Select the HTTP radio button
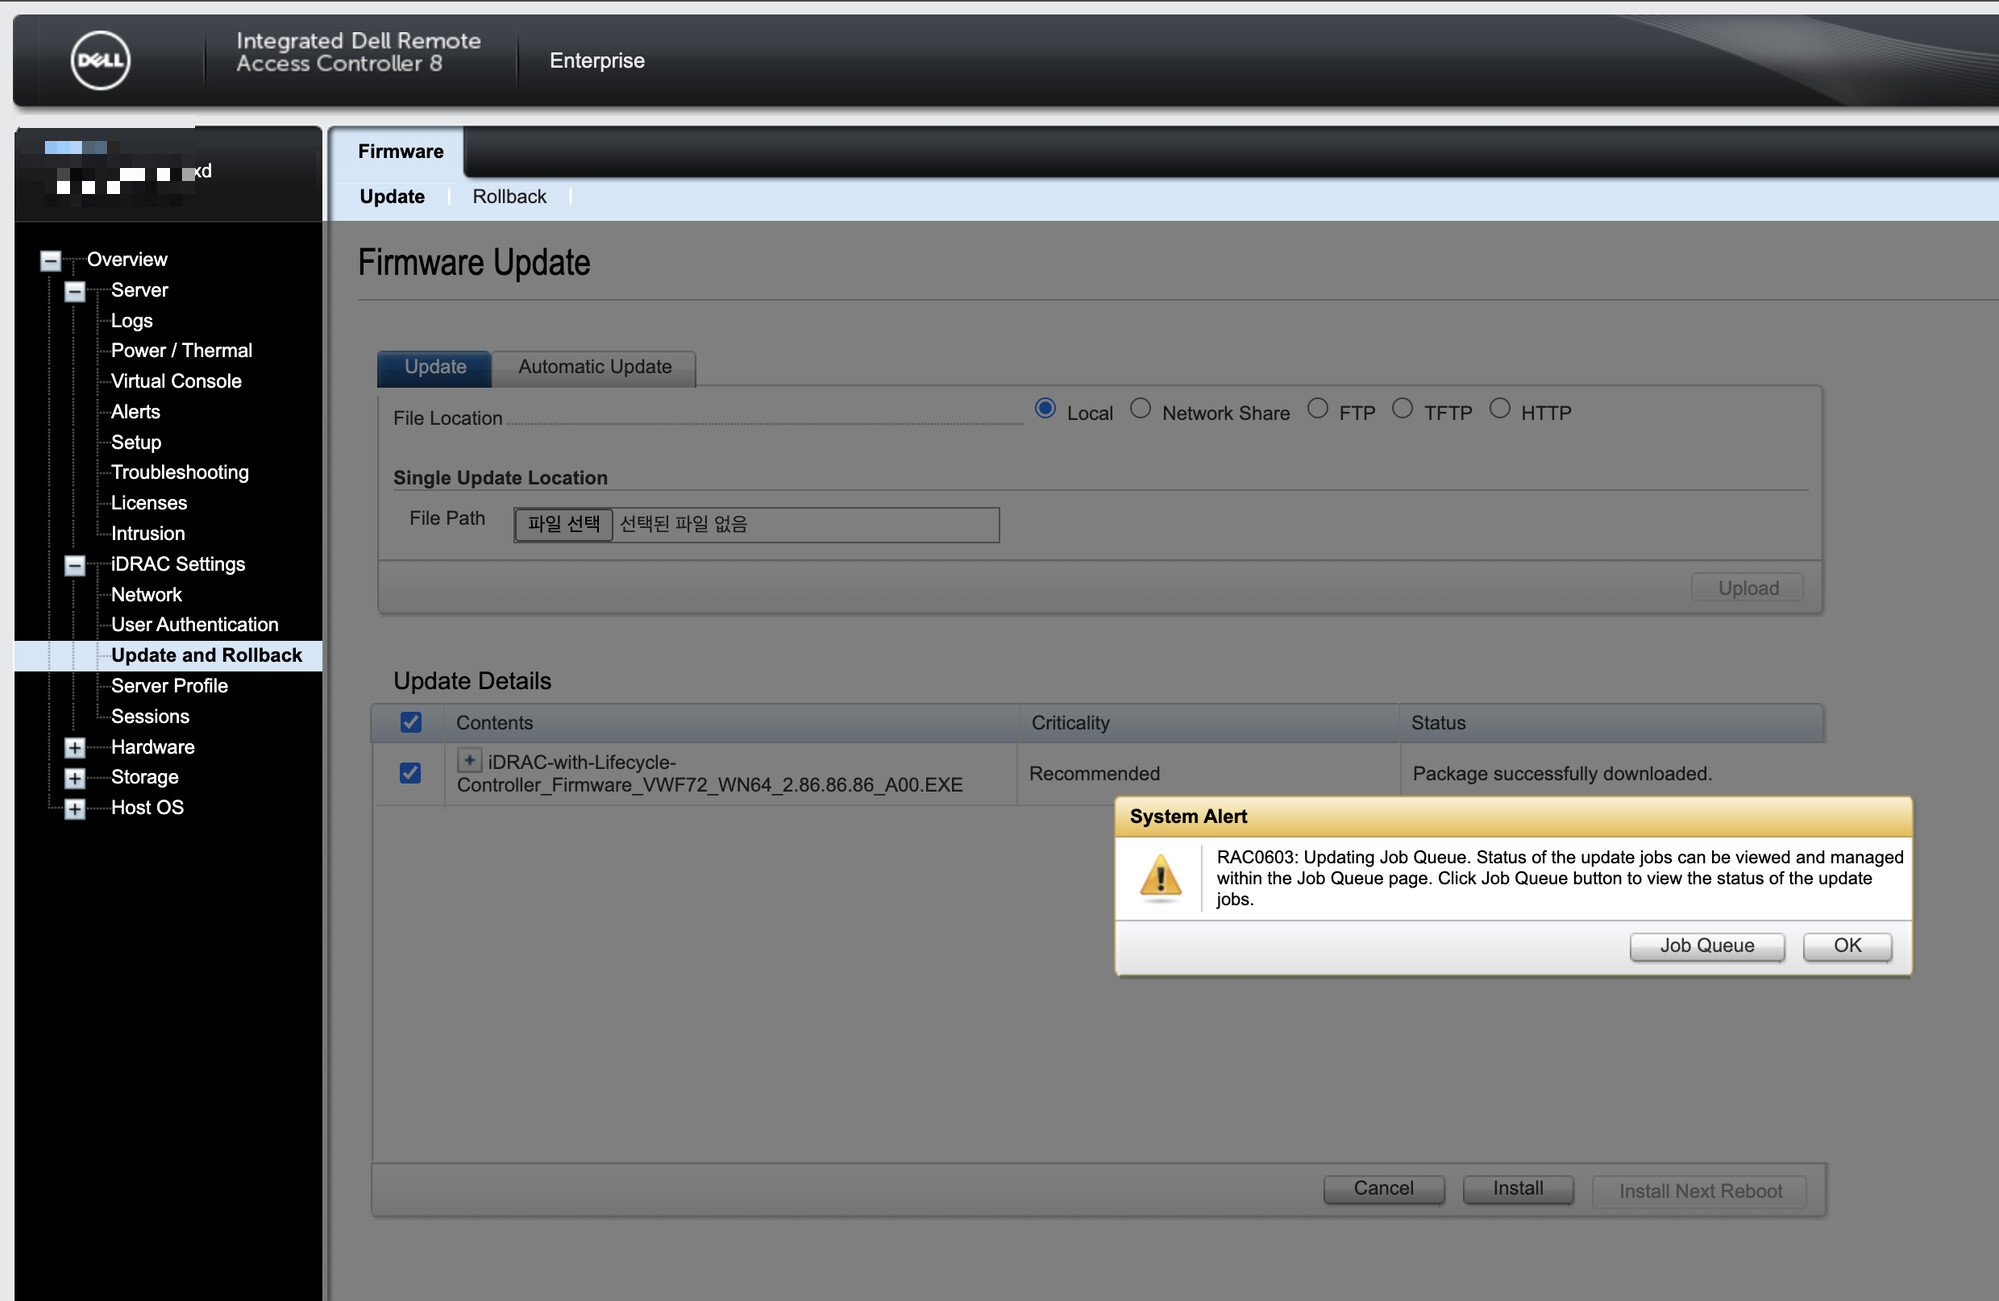Image resolution: width=1999 pixels, height=1301 pixels. (x=1499, y=409)
